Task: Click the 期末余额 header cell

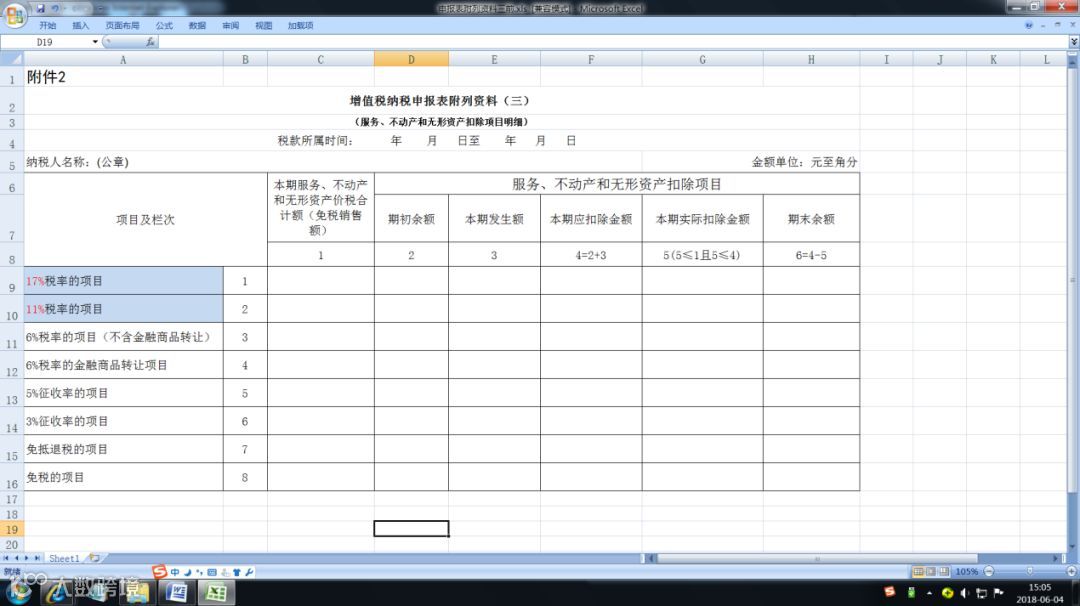Action: [x=811, y=219]
